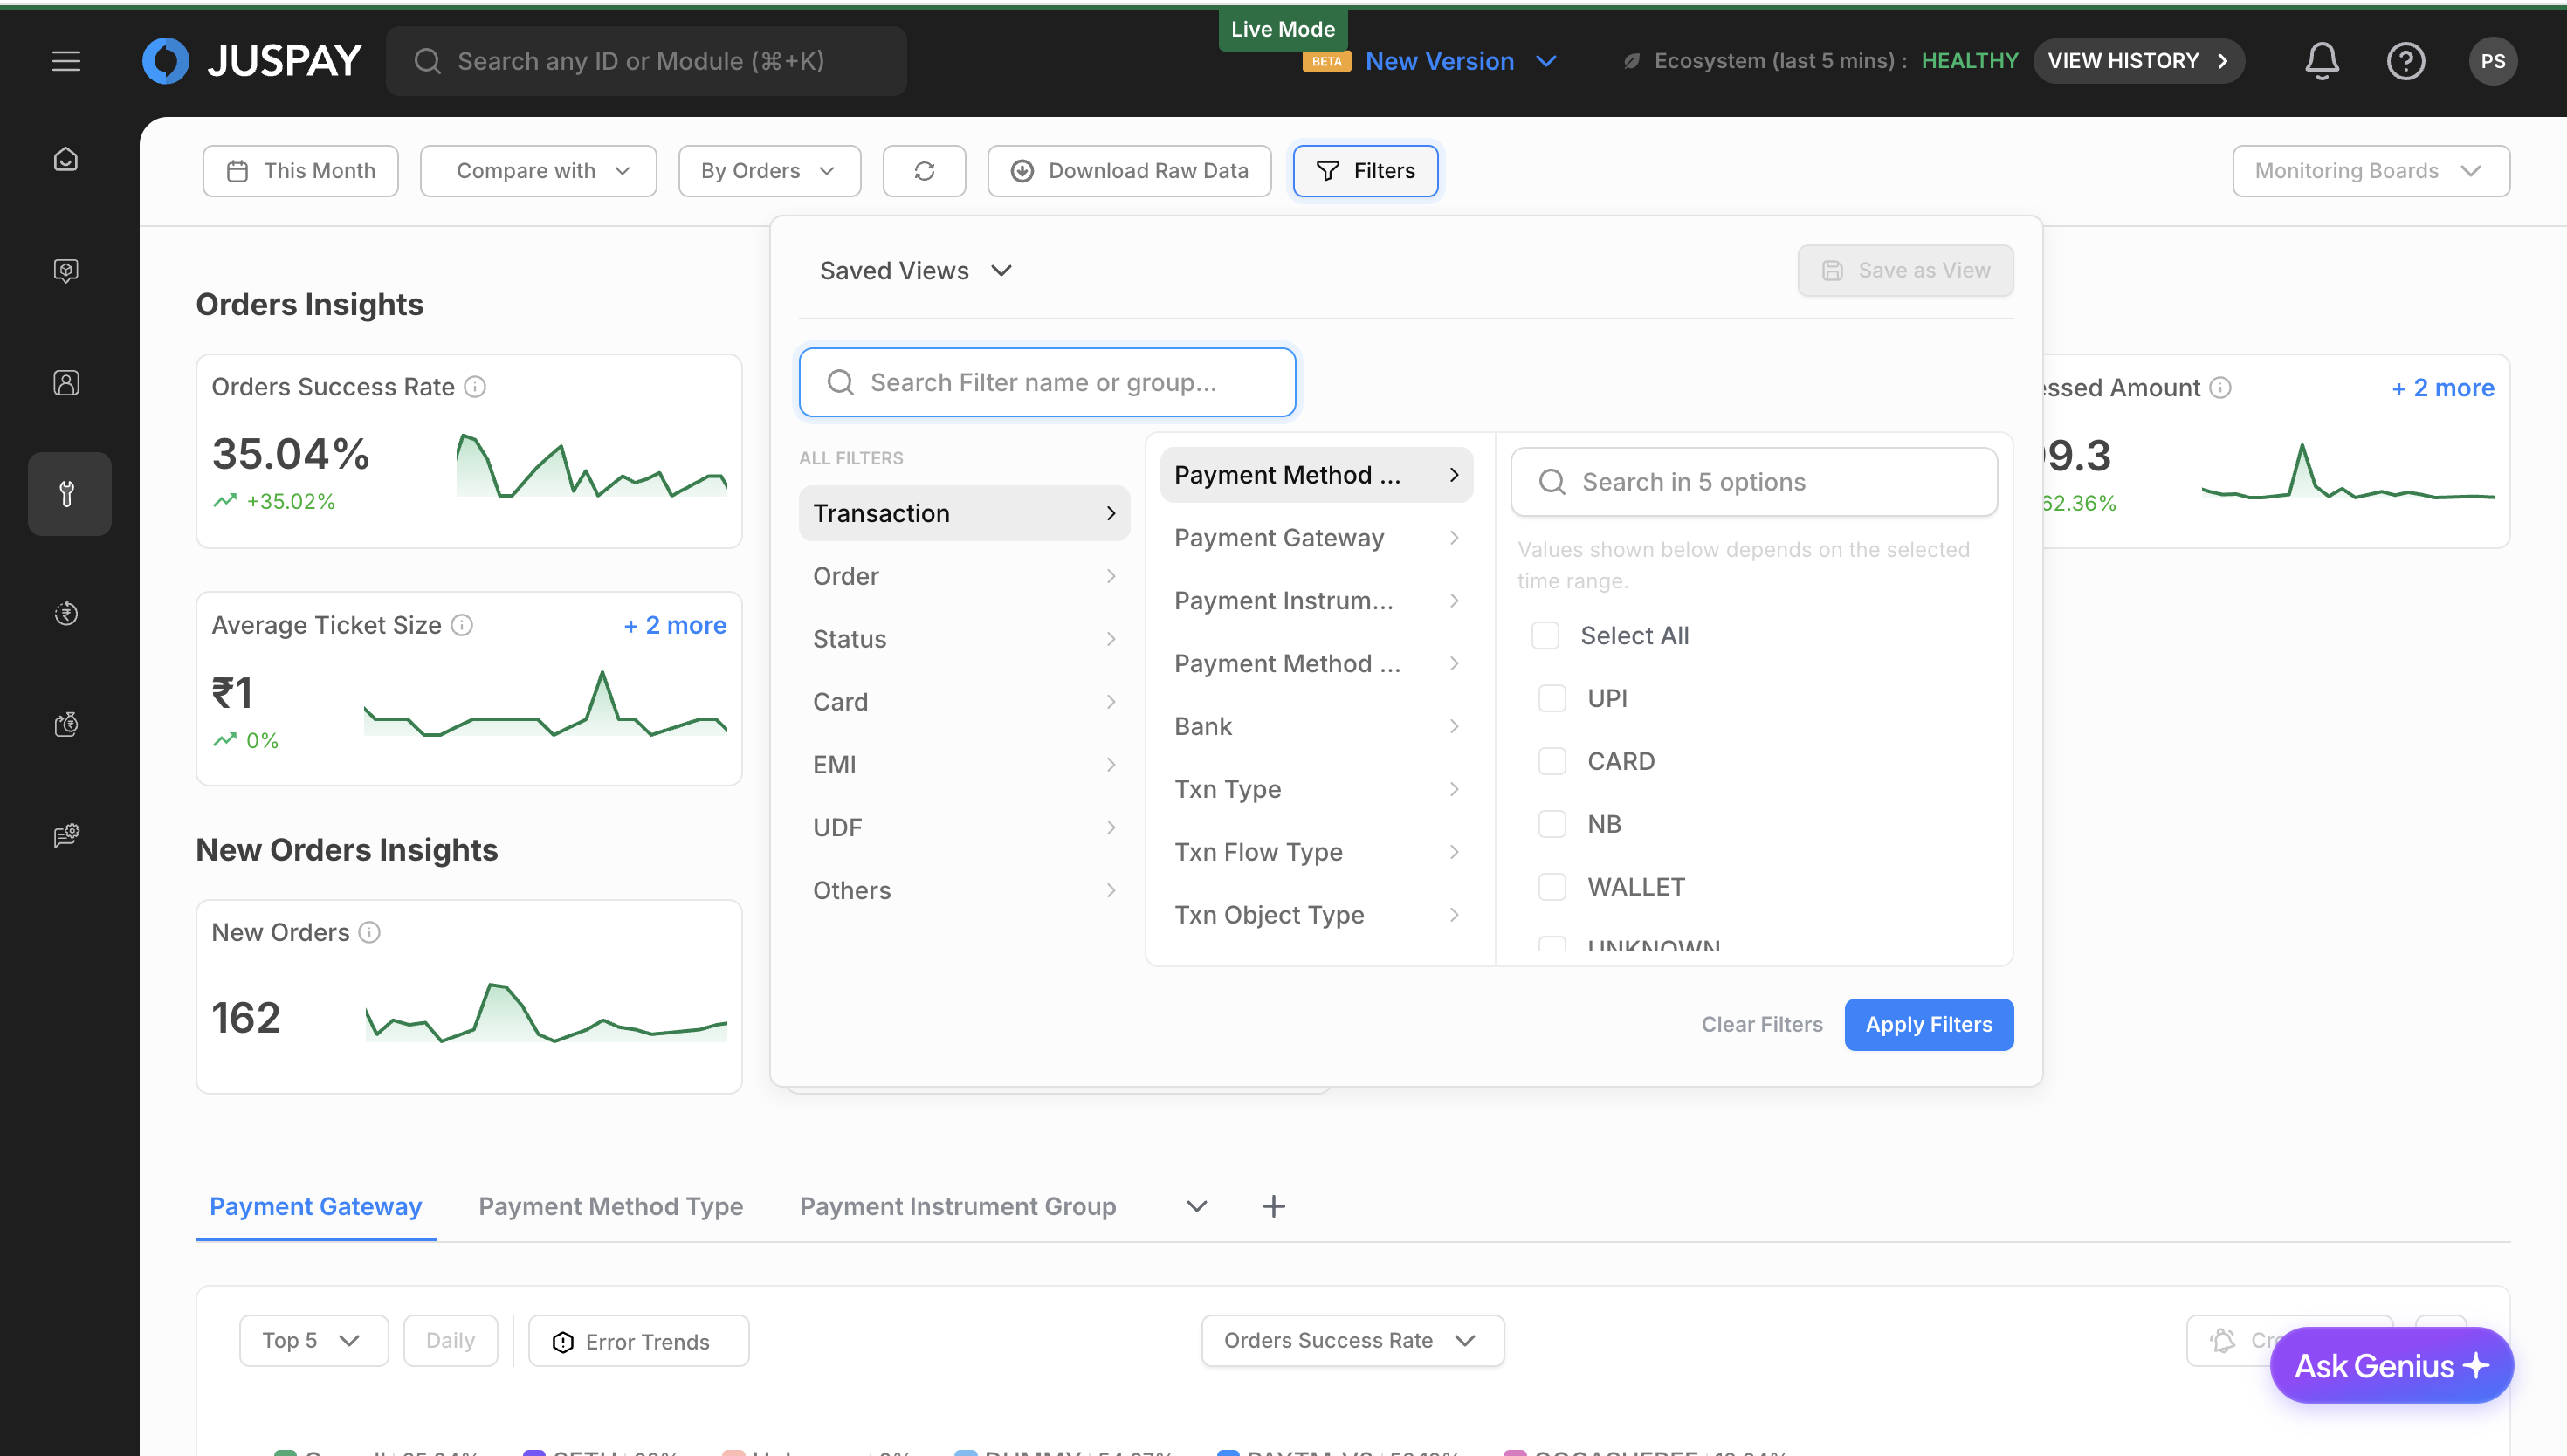Click the refresh data icon button
This screenshot has height=1456, width=2567.
pyautogui.click(x=924, y=171)
